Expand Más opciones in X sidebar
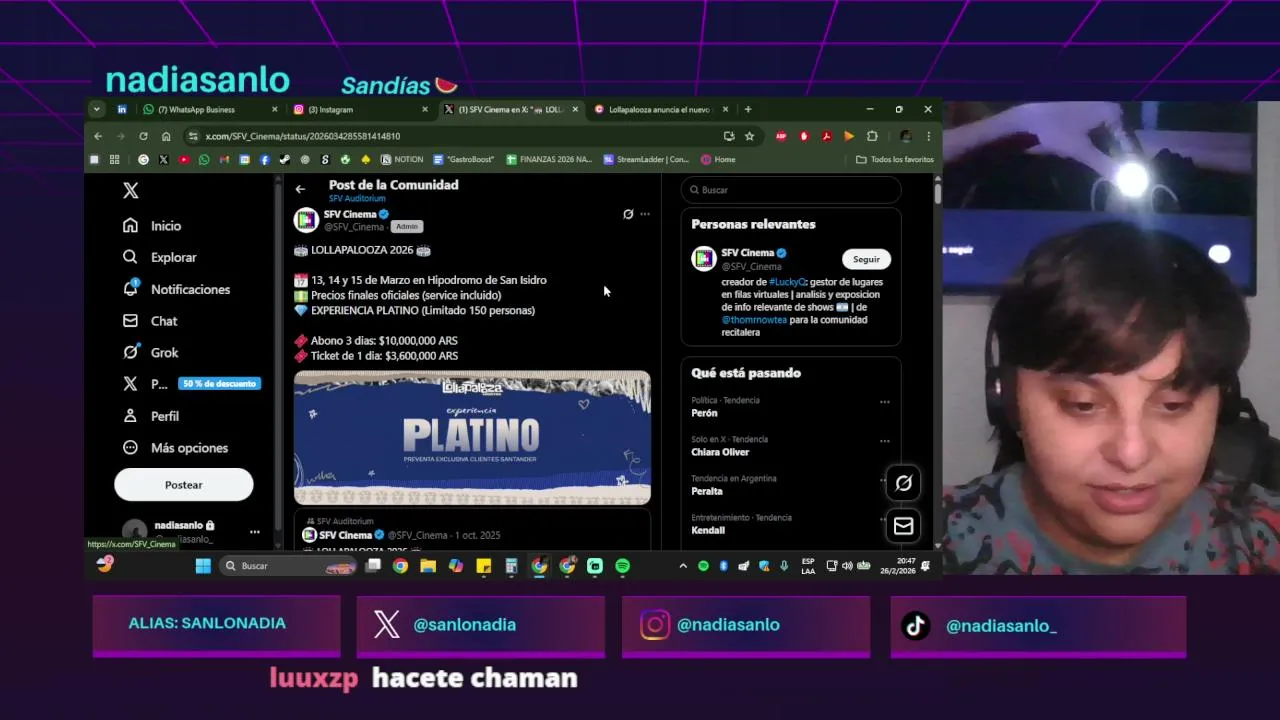This screenshot has width=1280, height=720. (175, 448)
